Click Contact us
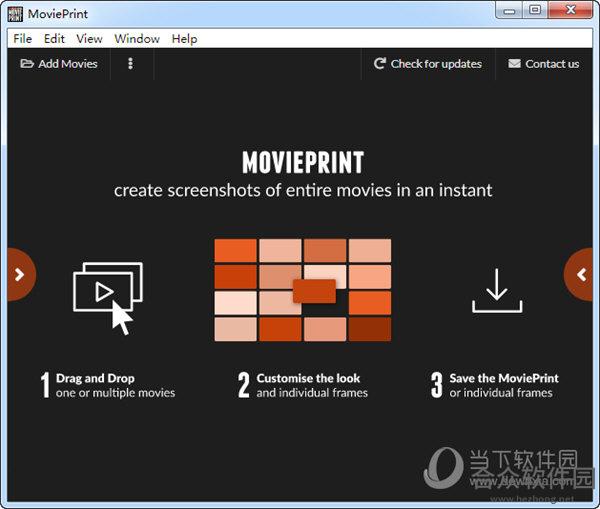 coord(543,64)
